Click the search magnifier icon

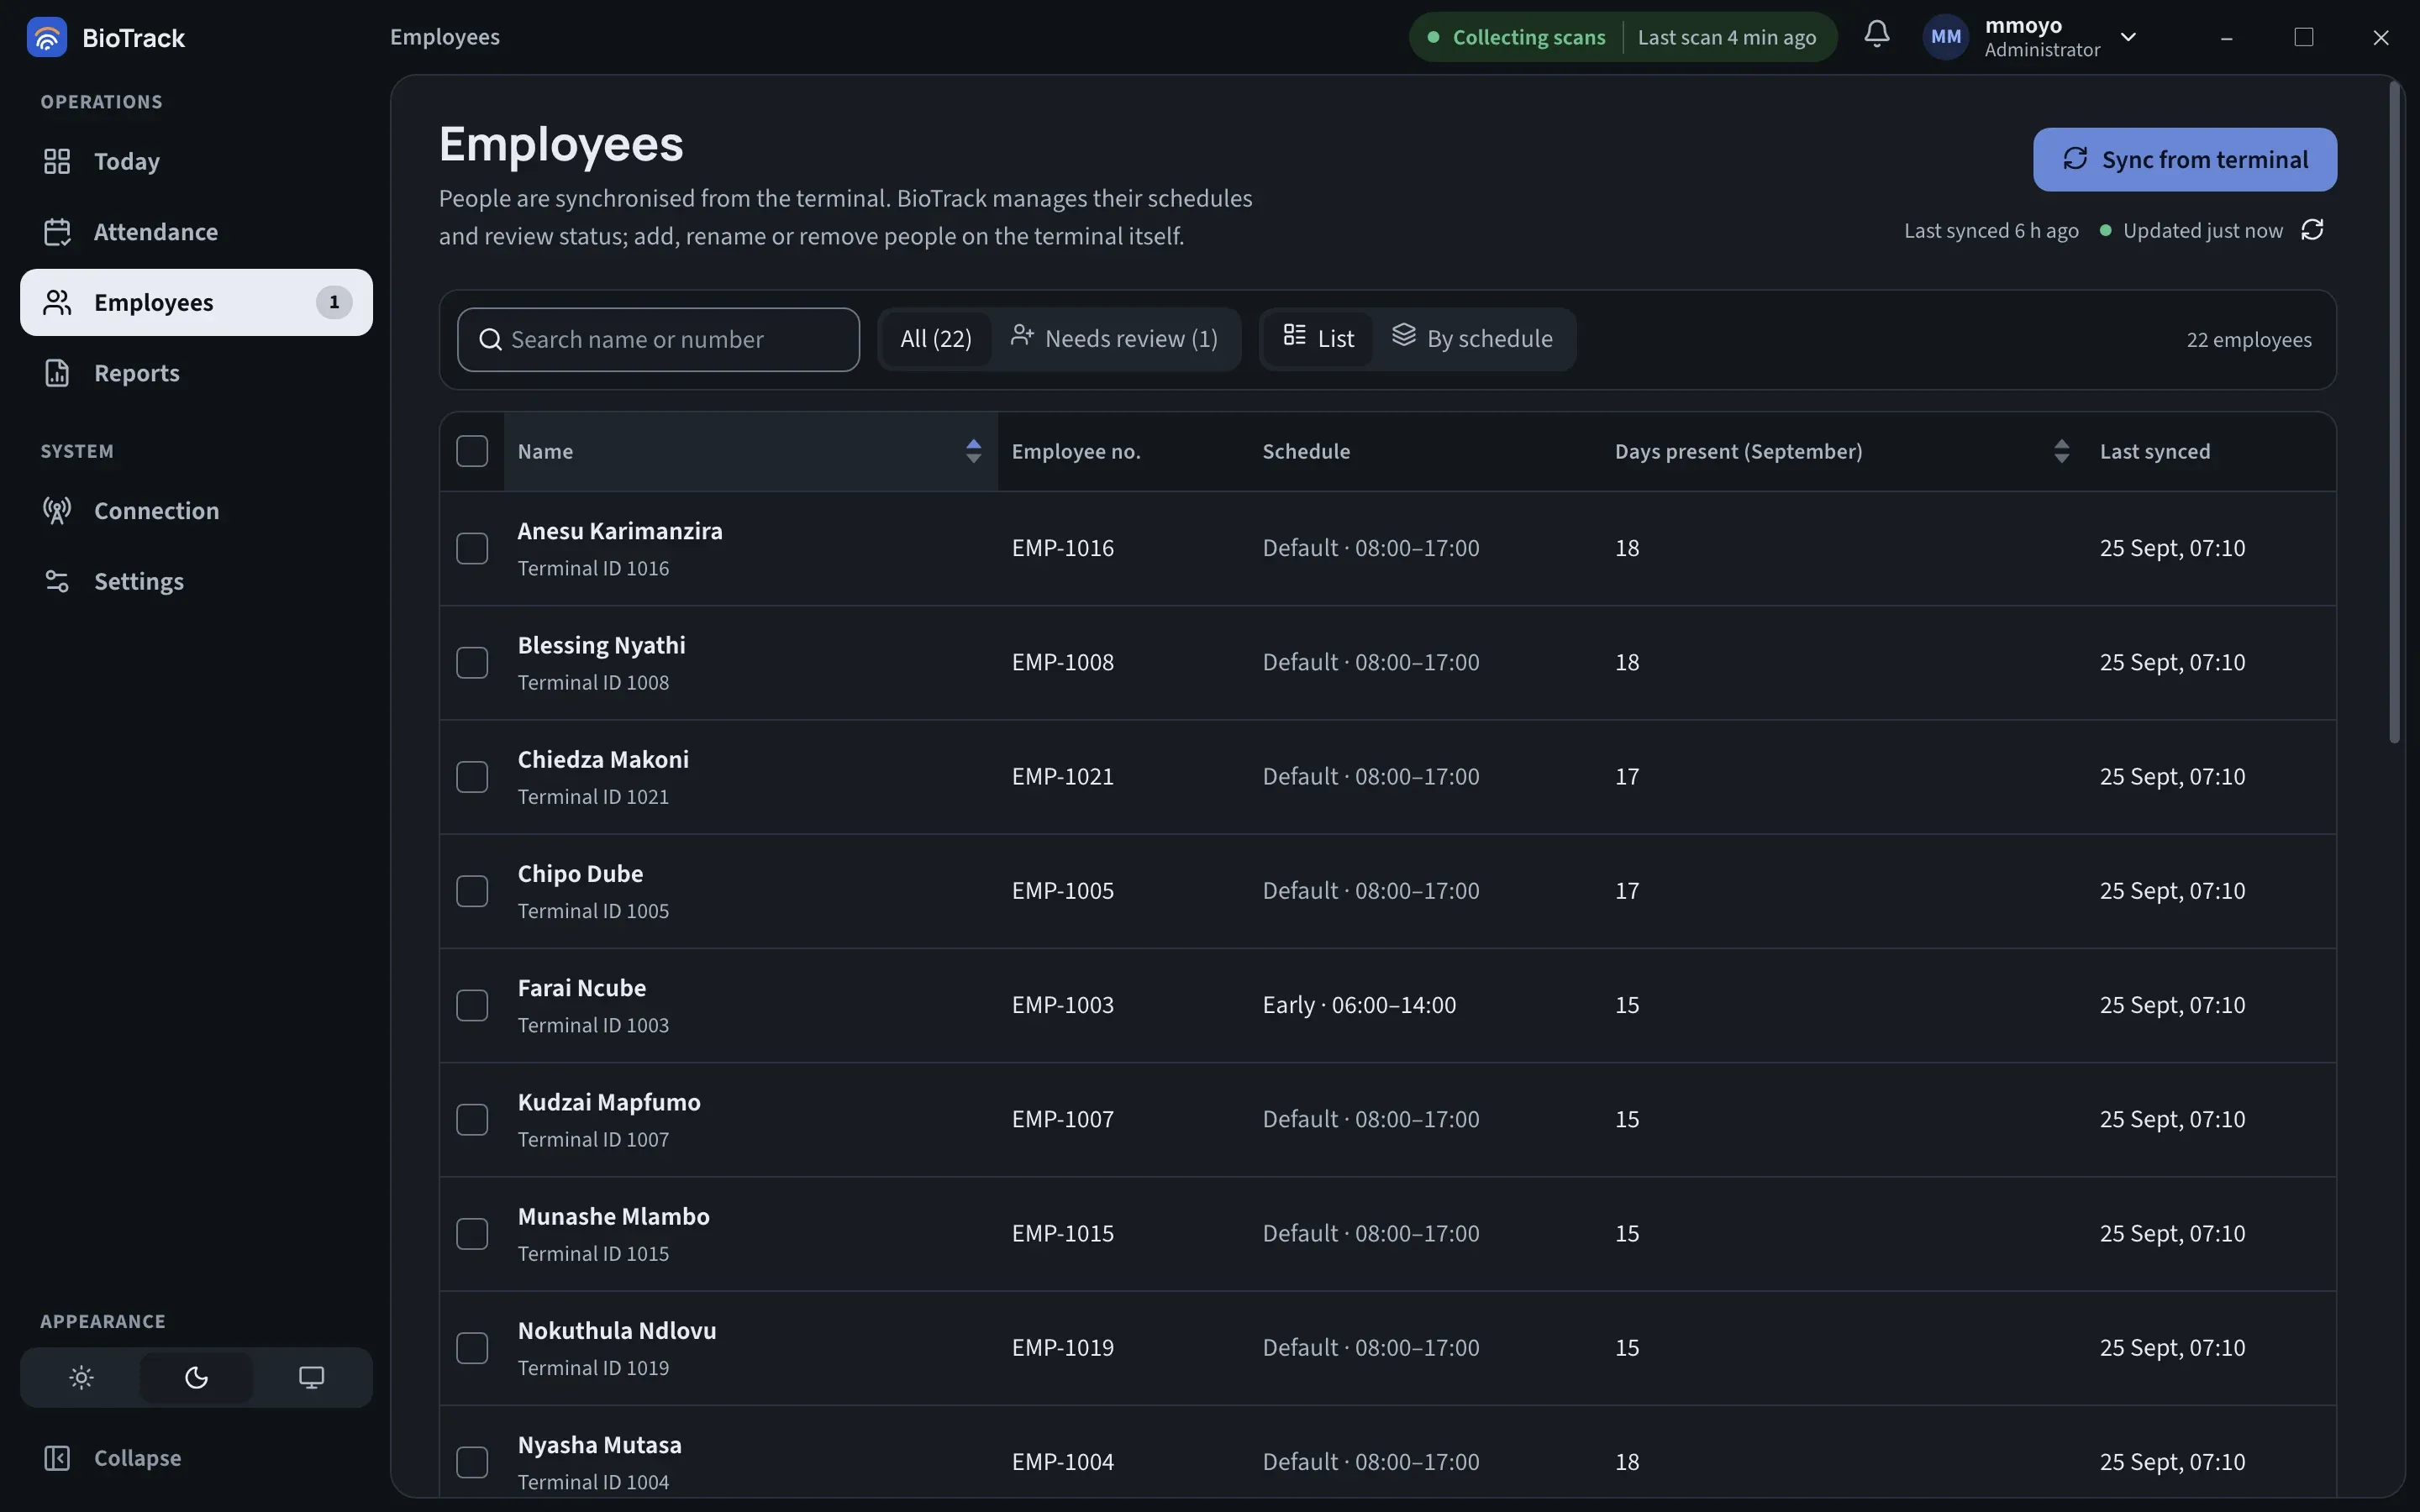[490, 340]
